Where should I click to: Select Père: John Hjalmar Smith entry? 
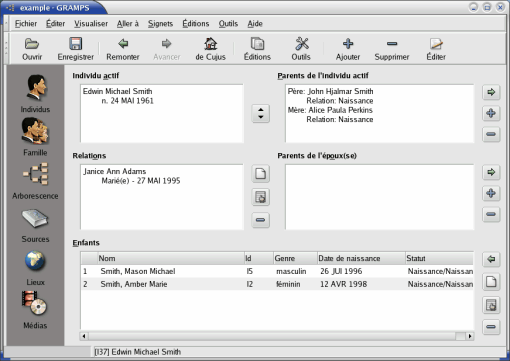pos(330,91)
